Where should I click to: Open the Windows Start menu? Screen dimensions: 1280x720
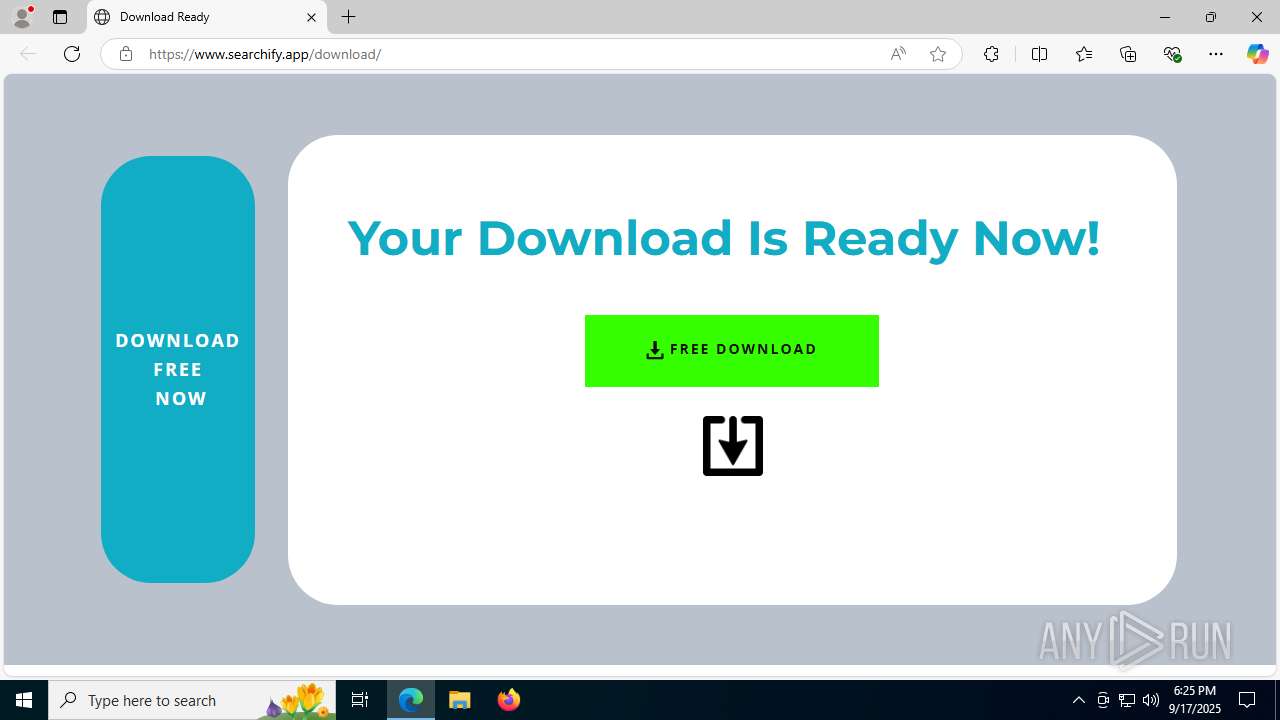(24, 700)
